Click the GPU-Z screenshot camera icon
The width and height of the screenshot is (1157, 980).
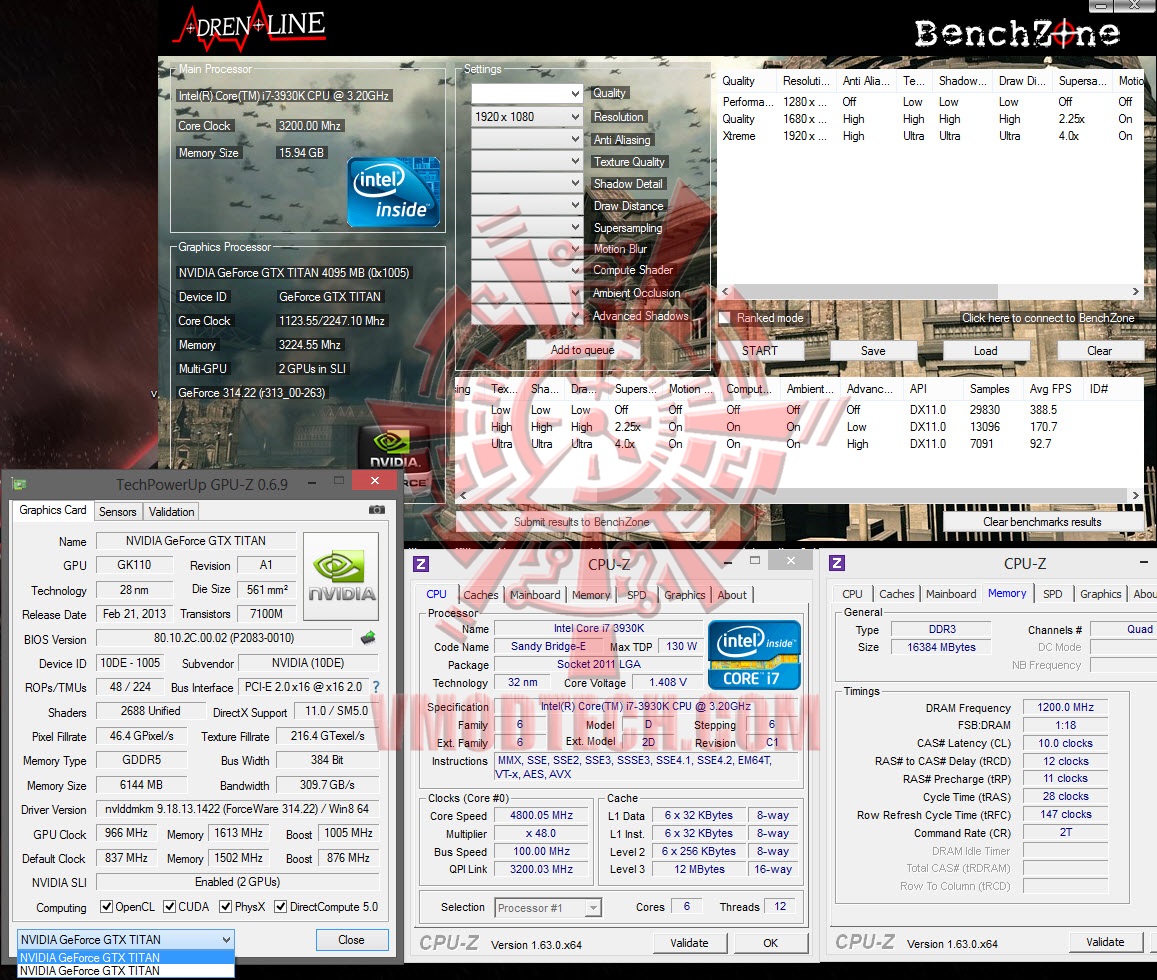pyautogui.click(x=376, y=509)
